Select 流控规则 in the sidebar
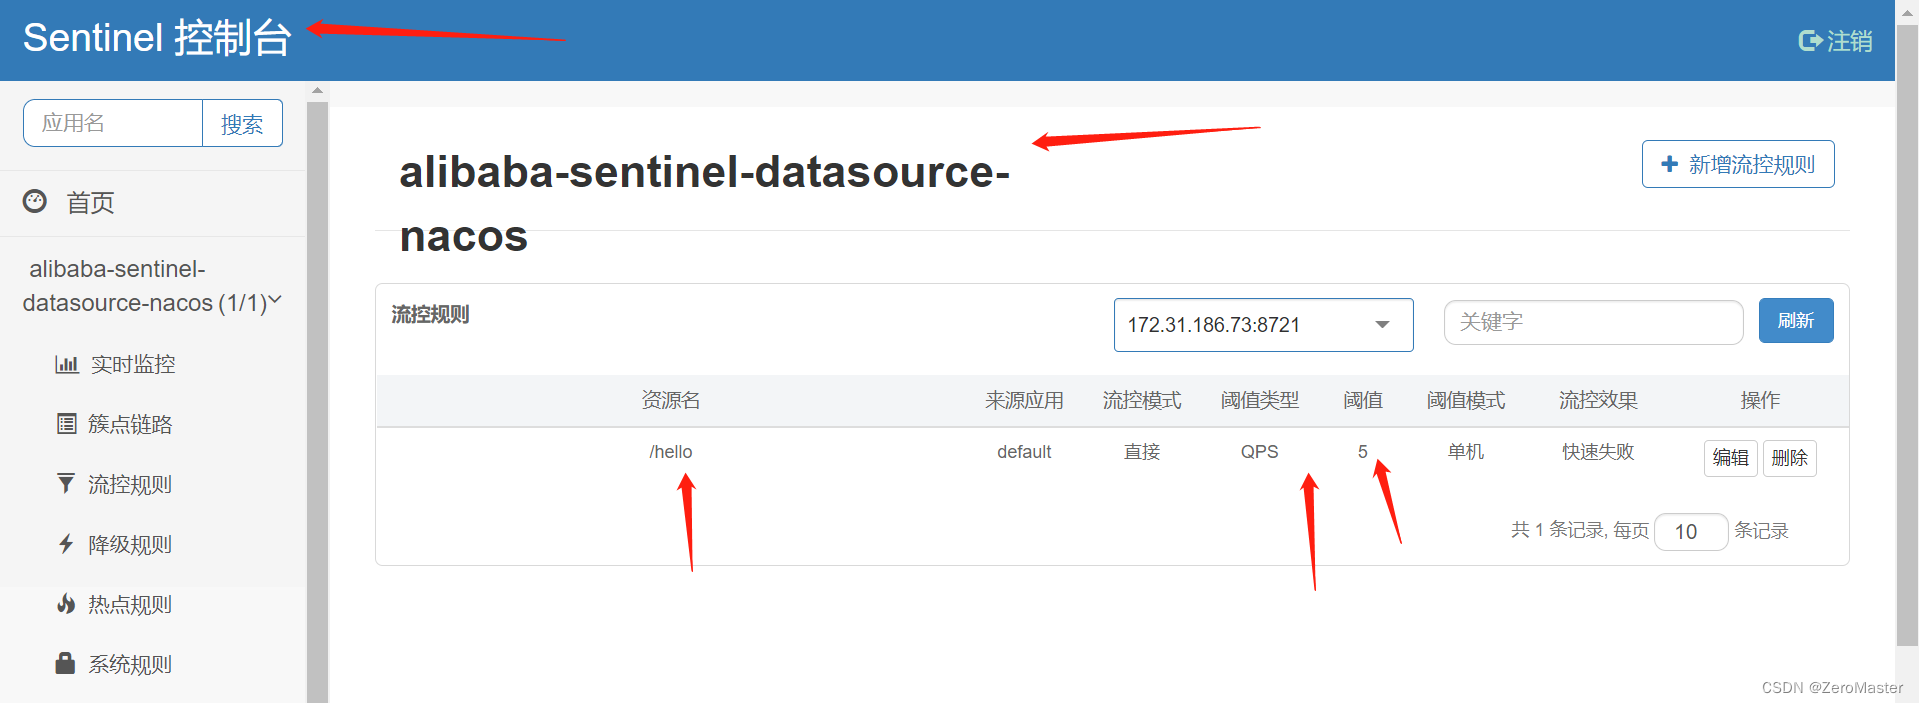Image resolution: width=1919 pixels, height=703 pixels. click(130, 484)
